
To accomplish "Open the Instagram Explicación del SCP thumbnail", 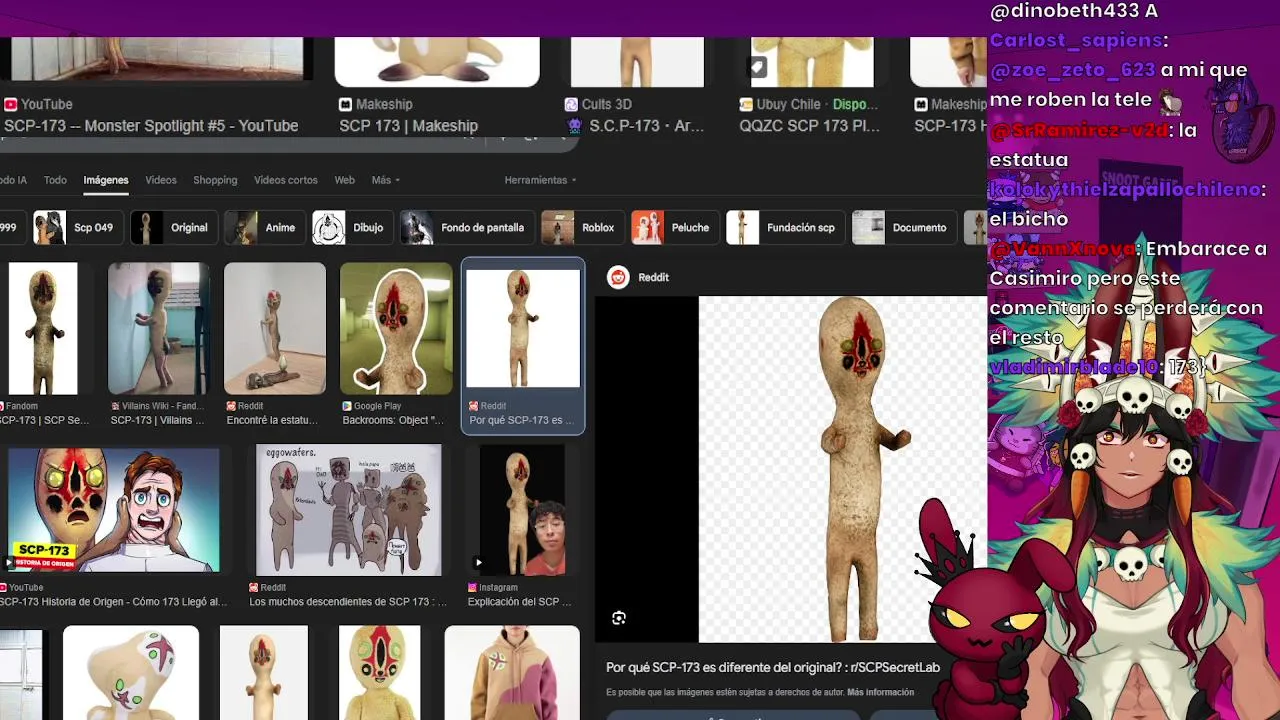I will 522,510.
